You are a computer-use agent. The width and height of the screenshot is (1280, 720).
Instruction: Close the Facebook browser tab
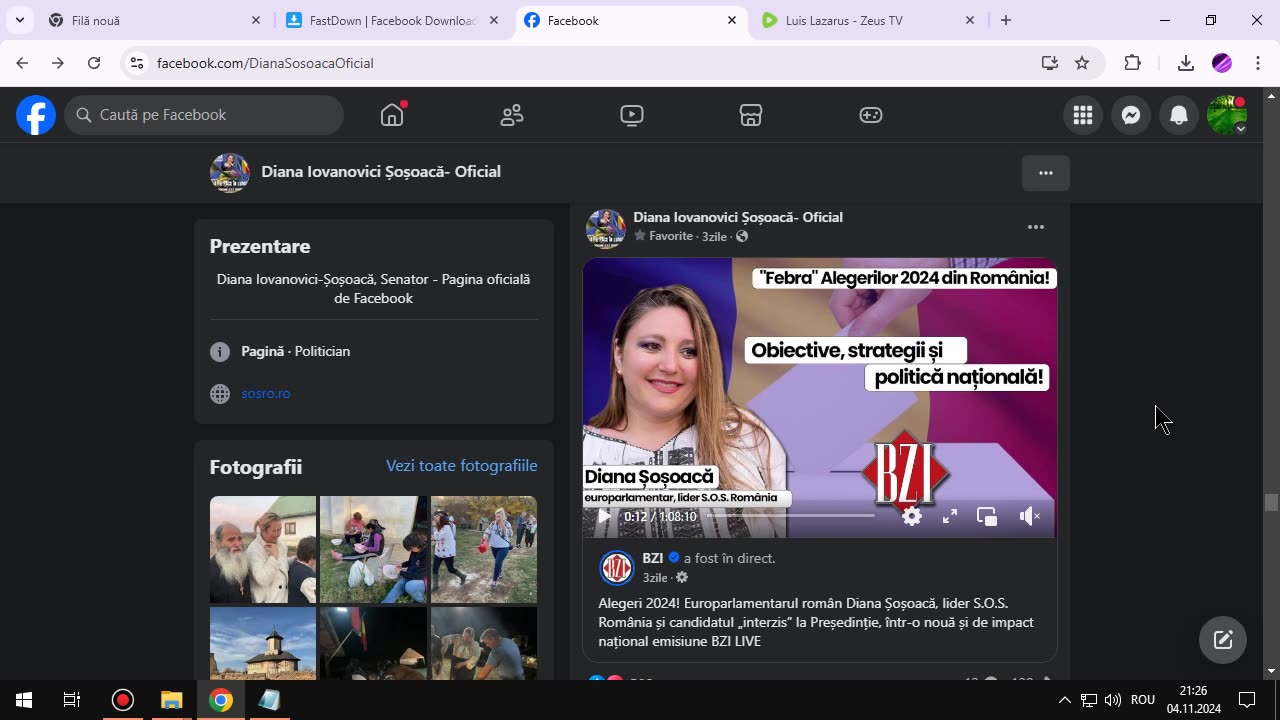tap(732, 20)
